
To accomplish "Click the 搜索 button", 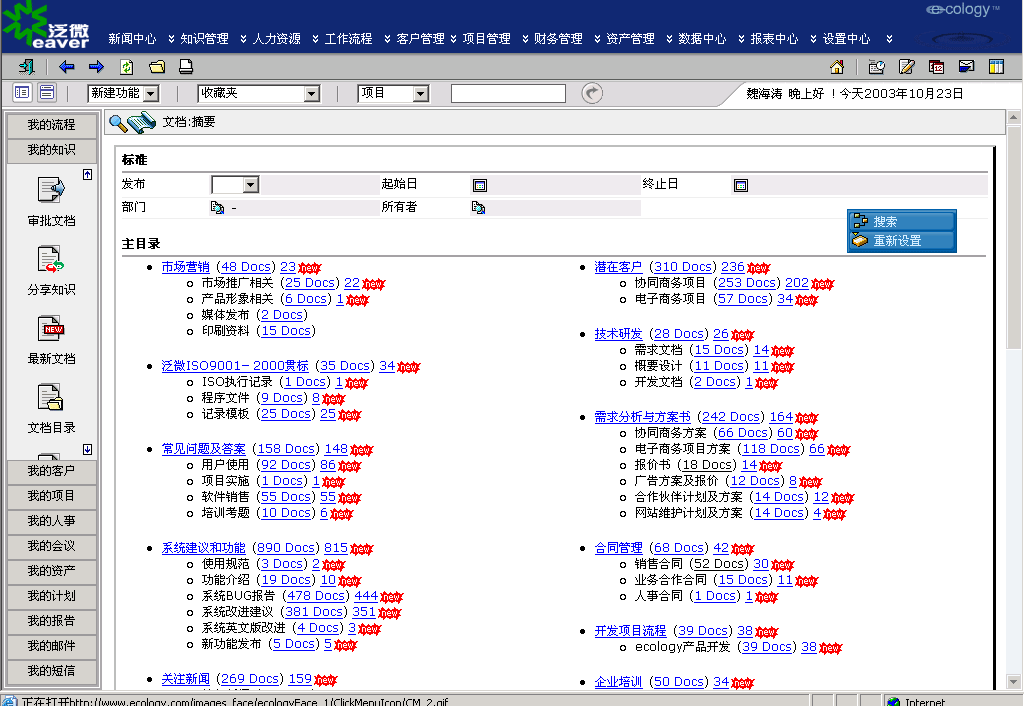I will 902,221.
